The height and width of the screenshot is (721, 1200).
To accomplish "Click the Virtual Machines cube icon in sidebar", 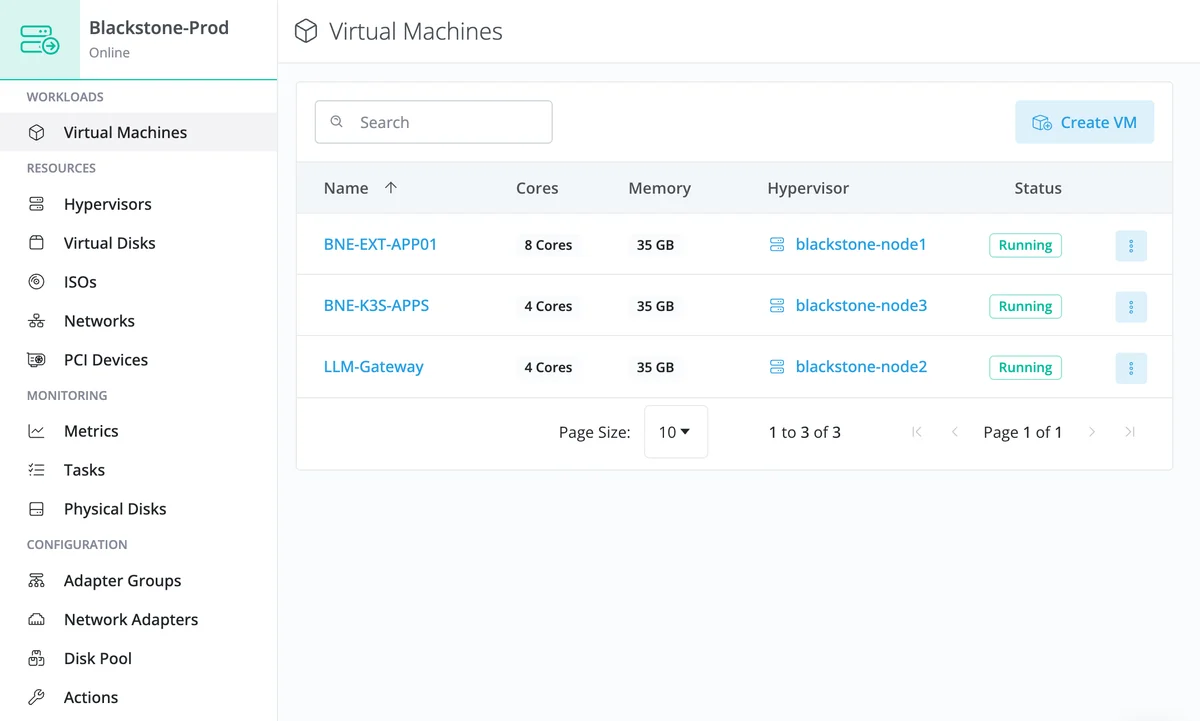I will point(36,132).
